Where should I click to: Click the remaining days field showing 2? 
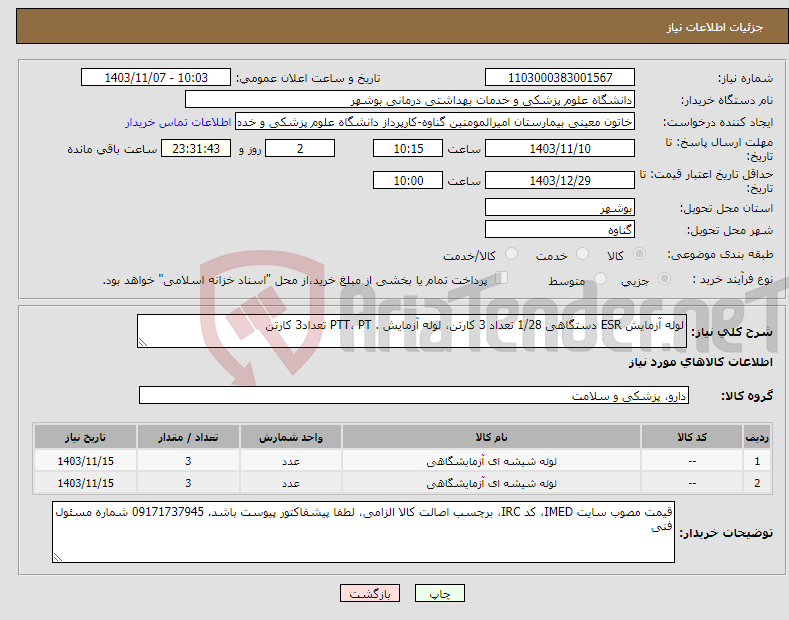pos(300,148)
